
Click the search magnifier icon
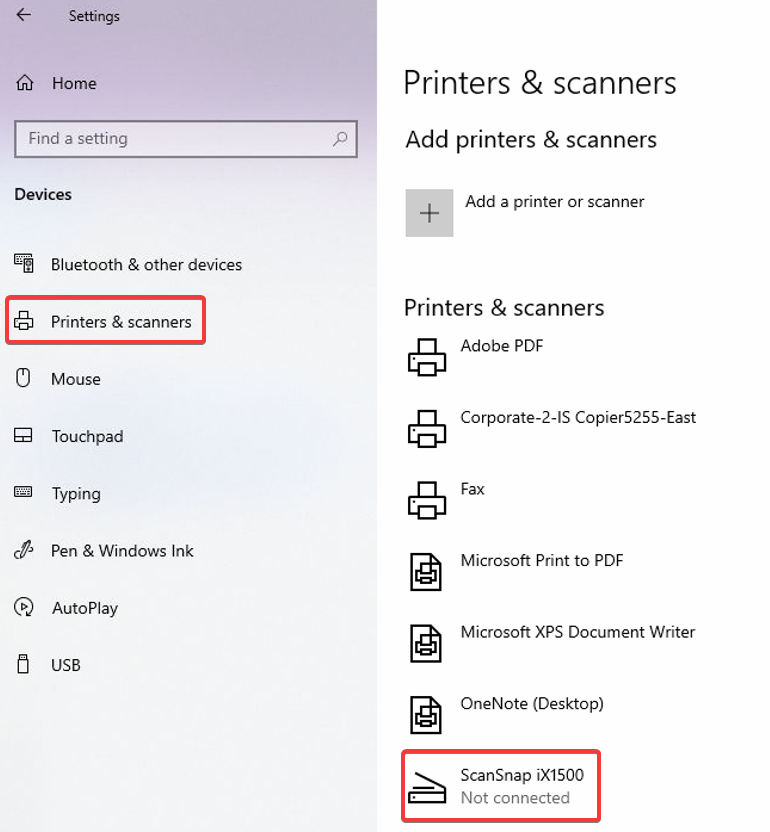pos(340,139)
